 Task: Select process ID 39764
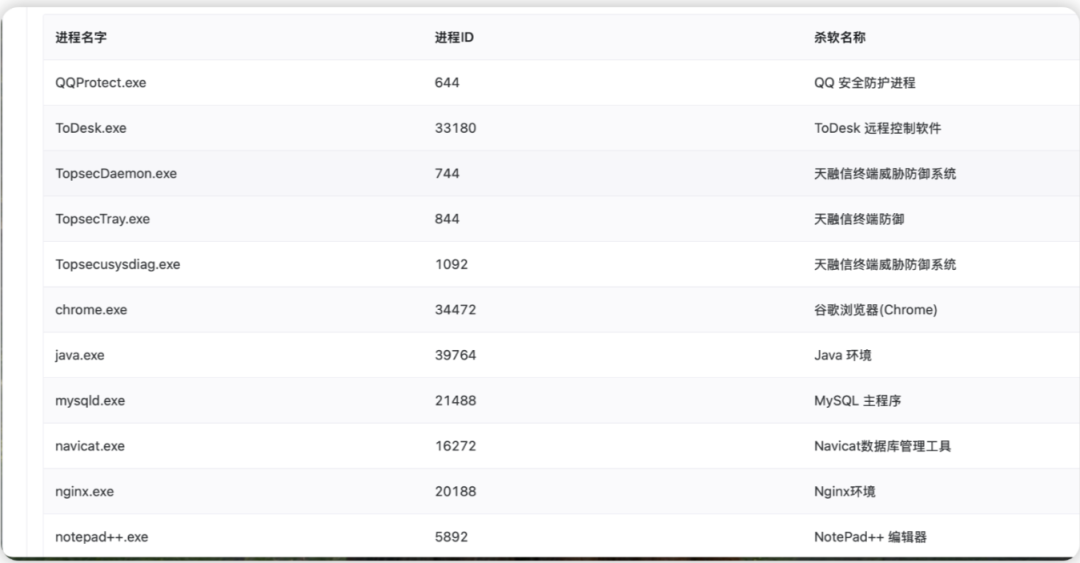455,356
